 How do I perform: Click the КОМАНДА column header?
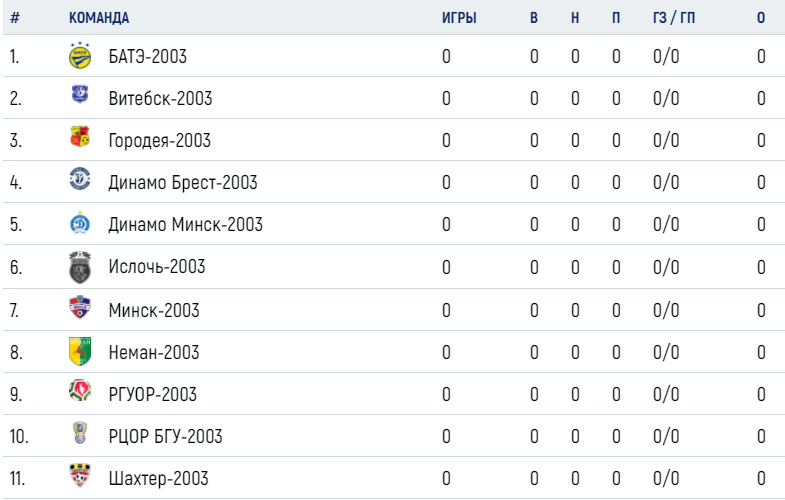click(99, 18)
